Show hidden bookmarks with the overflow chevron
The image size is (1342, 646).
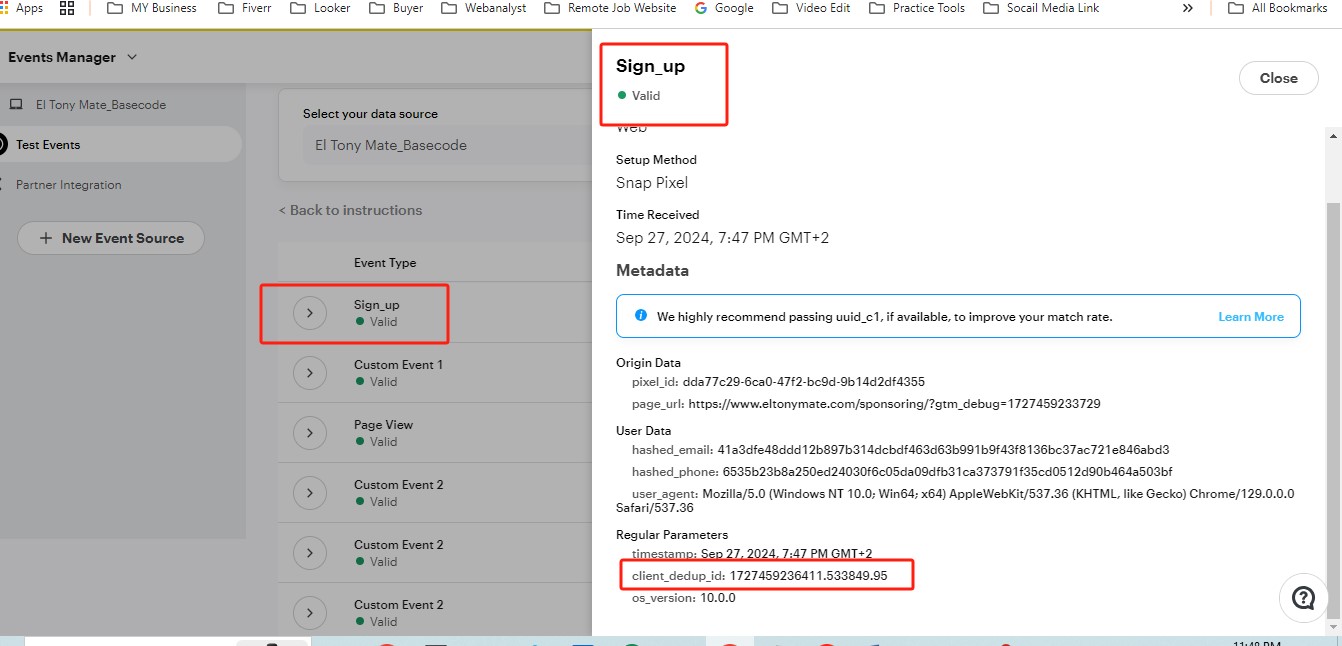1187,8
